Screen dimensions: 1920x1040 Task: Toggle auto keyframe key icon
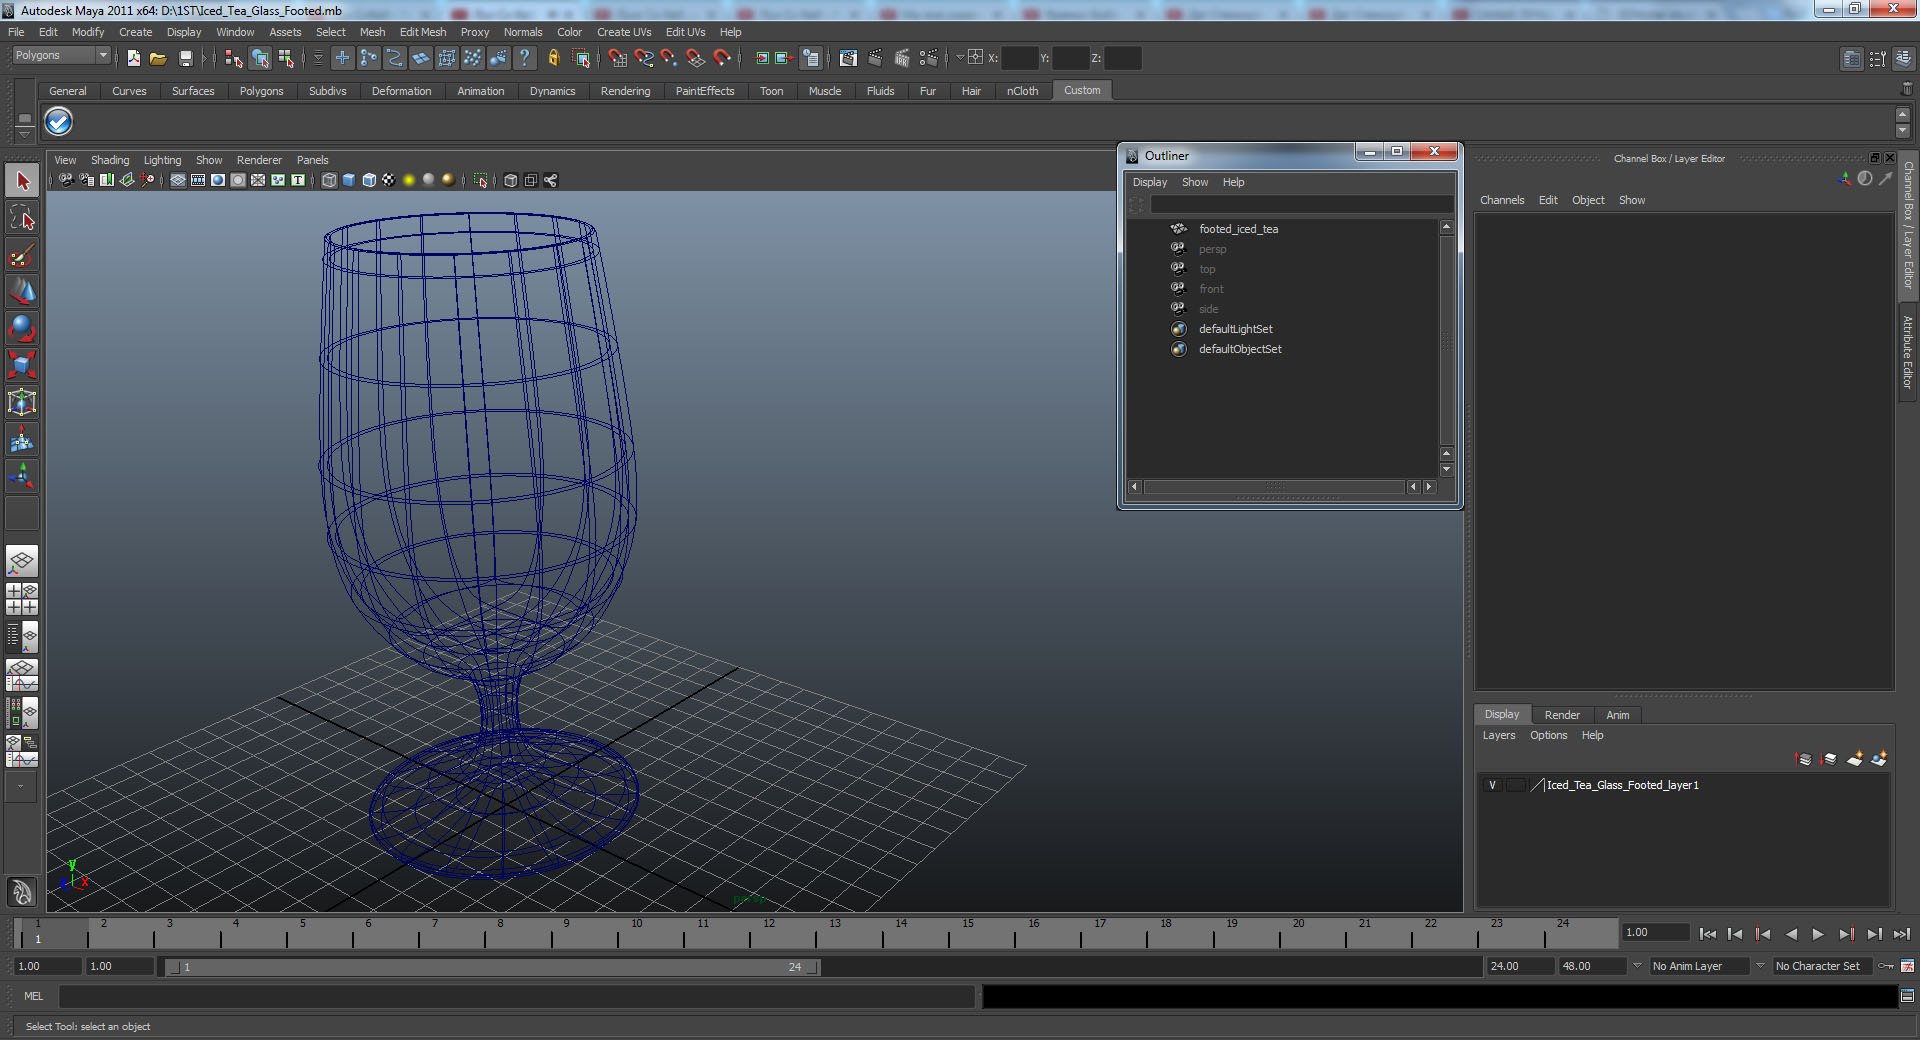(1886, 966)
